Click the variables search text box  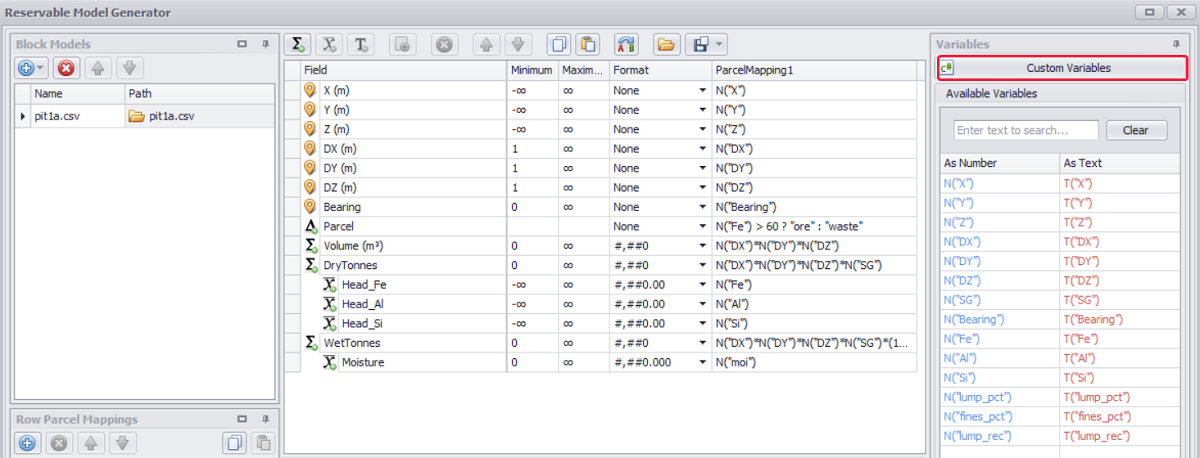[x=1024, y=130]
